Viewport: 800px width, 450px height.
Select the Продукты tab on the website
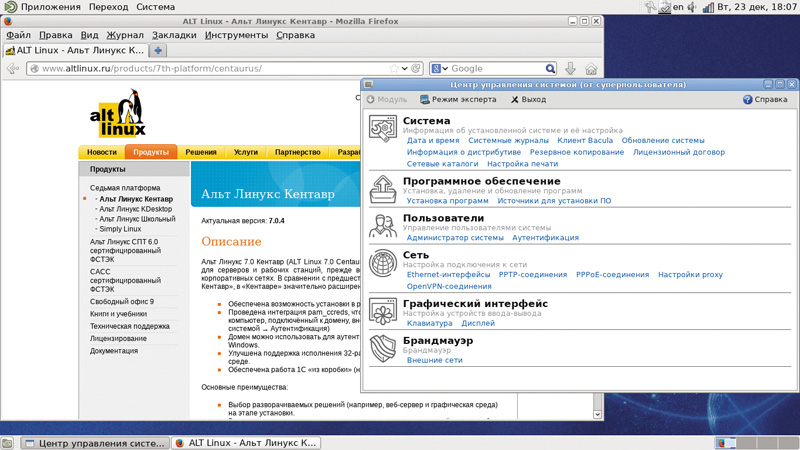[x=151, y=152]
